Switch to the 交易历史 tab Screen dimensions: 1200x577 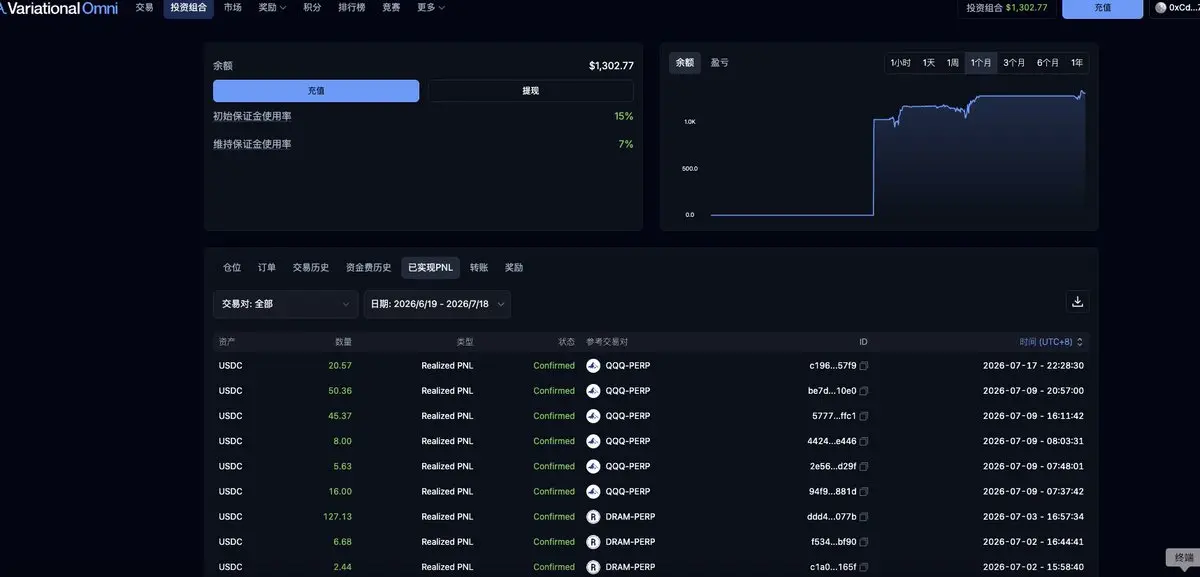point(311,268)
